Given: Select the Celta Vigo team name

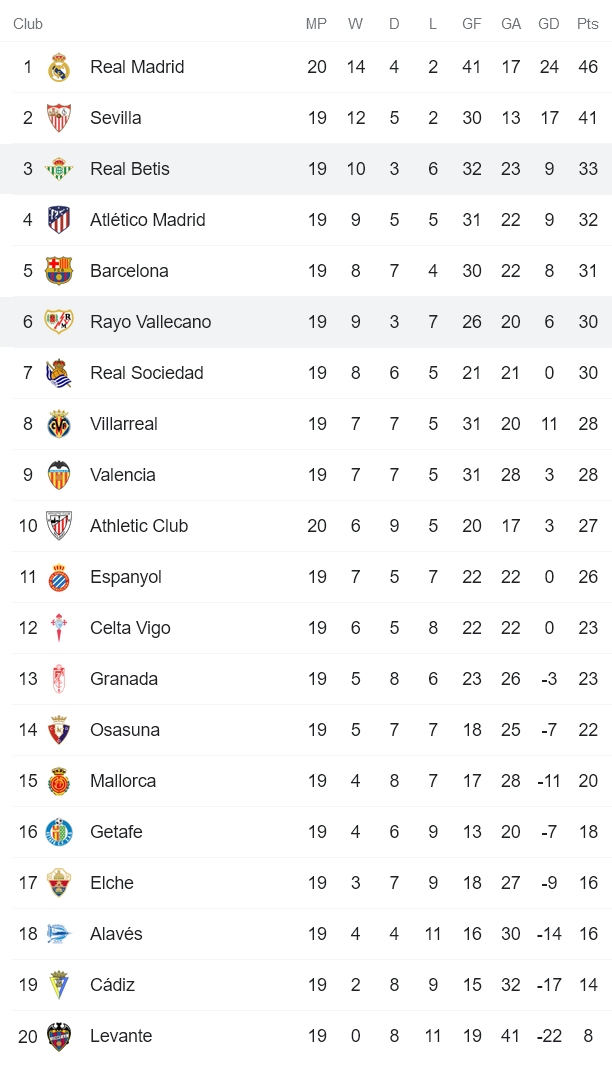Looking at the screenshot, I should [130, 628].
